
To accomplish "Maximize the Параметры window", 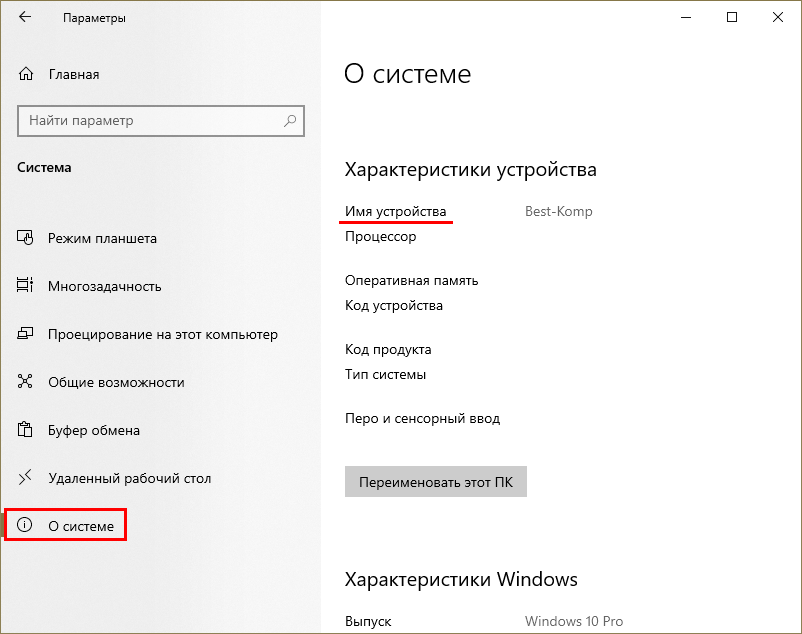I will (x=732, y=17).
